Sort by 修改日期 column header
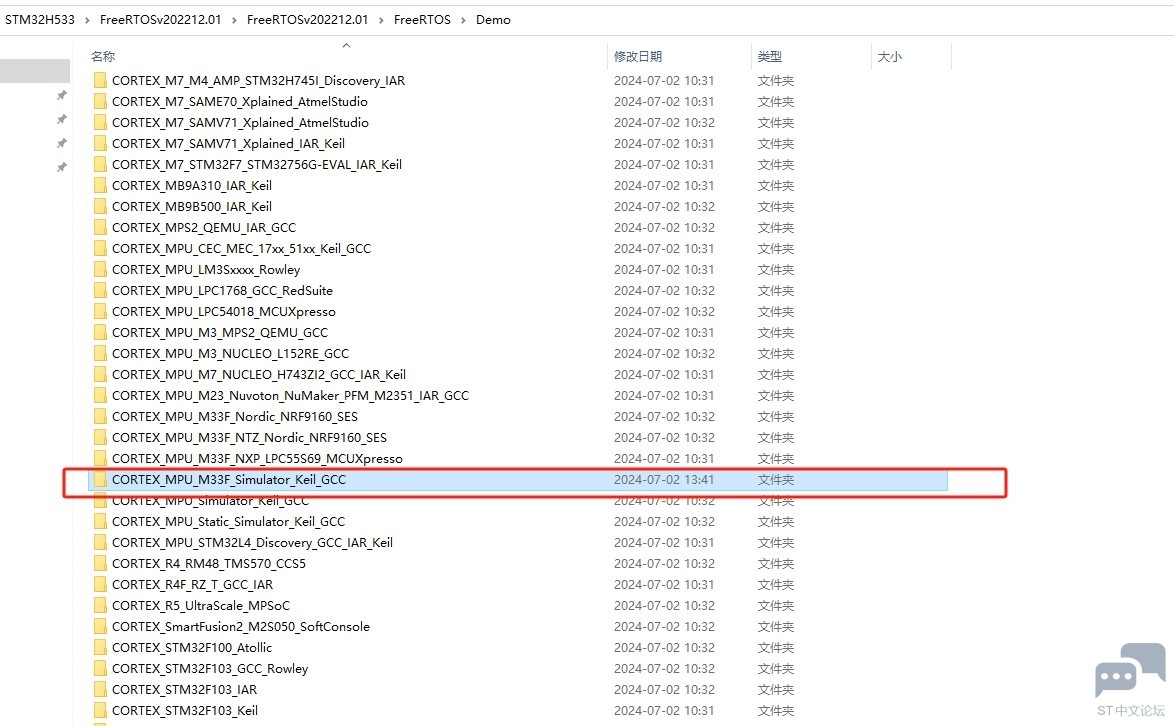Screen dimensions: 1174x726 pyautogui.click(x=638, y=57)
